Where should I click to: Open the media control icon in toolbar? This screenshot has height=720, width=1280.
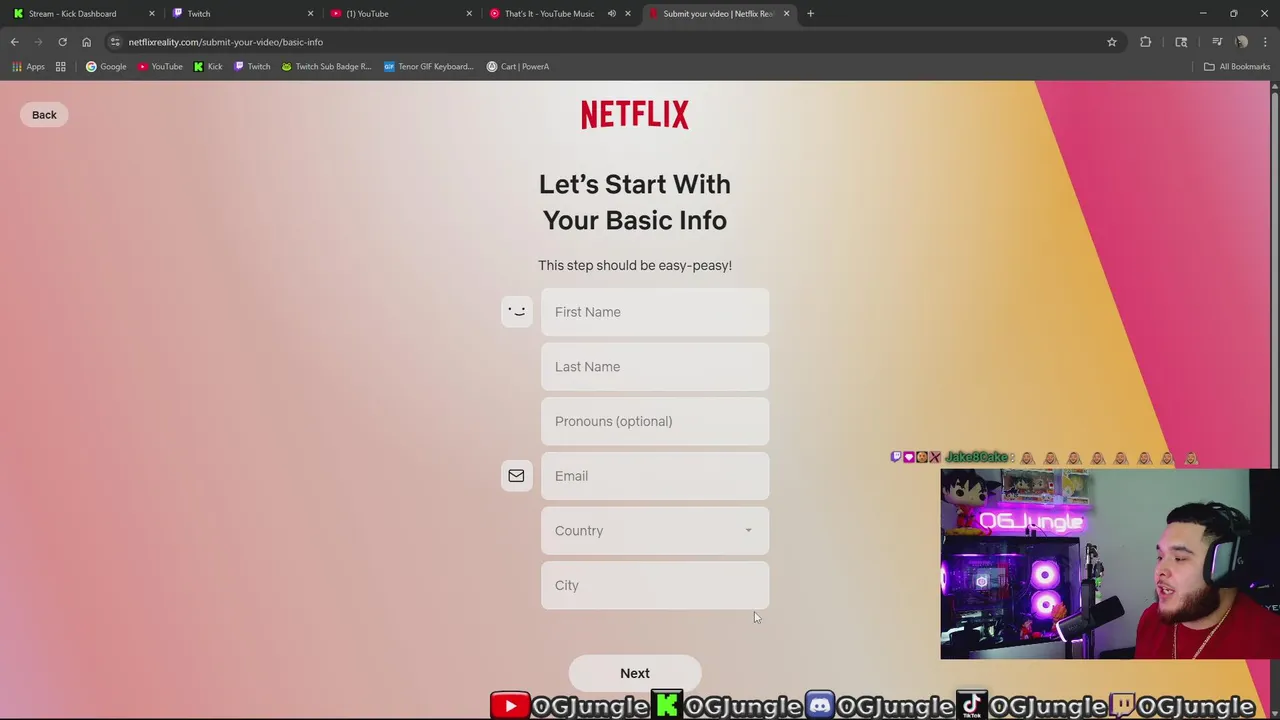tap(1217, 42)
